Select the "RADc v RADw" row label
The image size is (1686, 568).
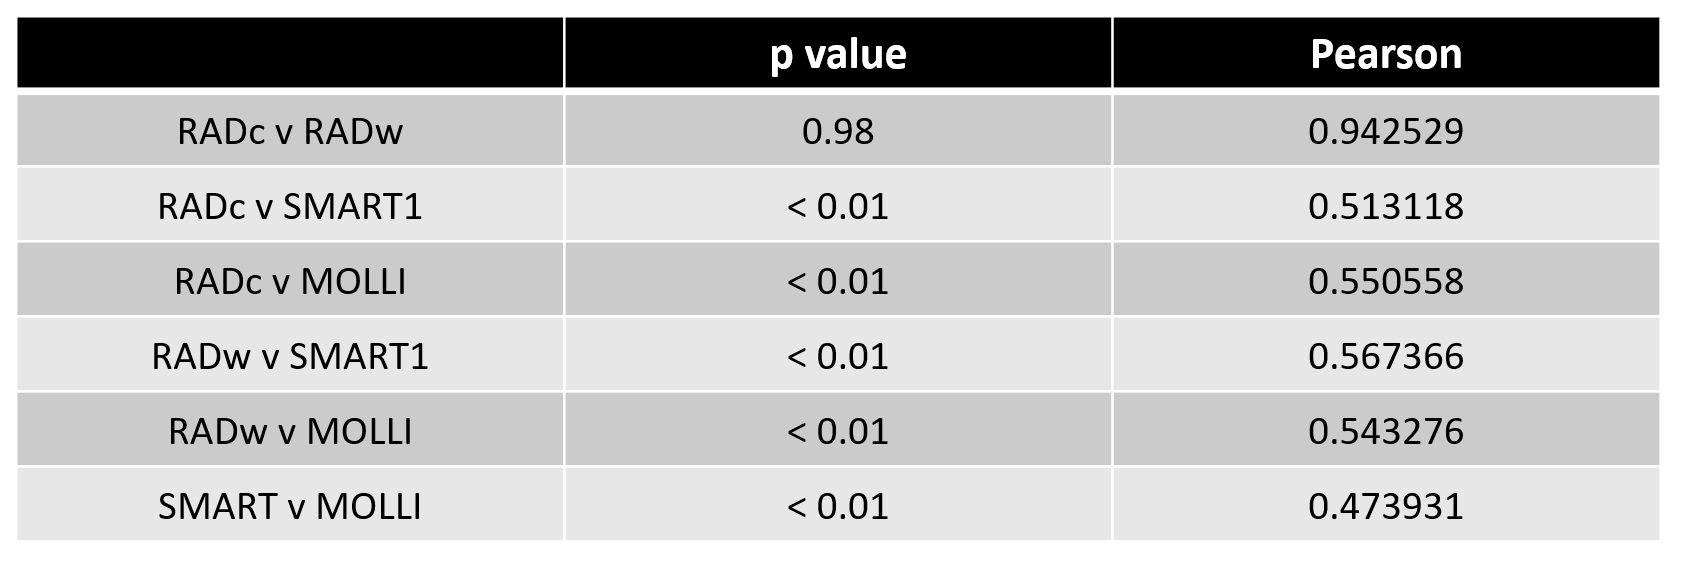point(290,132)
